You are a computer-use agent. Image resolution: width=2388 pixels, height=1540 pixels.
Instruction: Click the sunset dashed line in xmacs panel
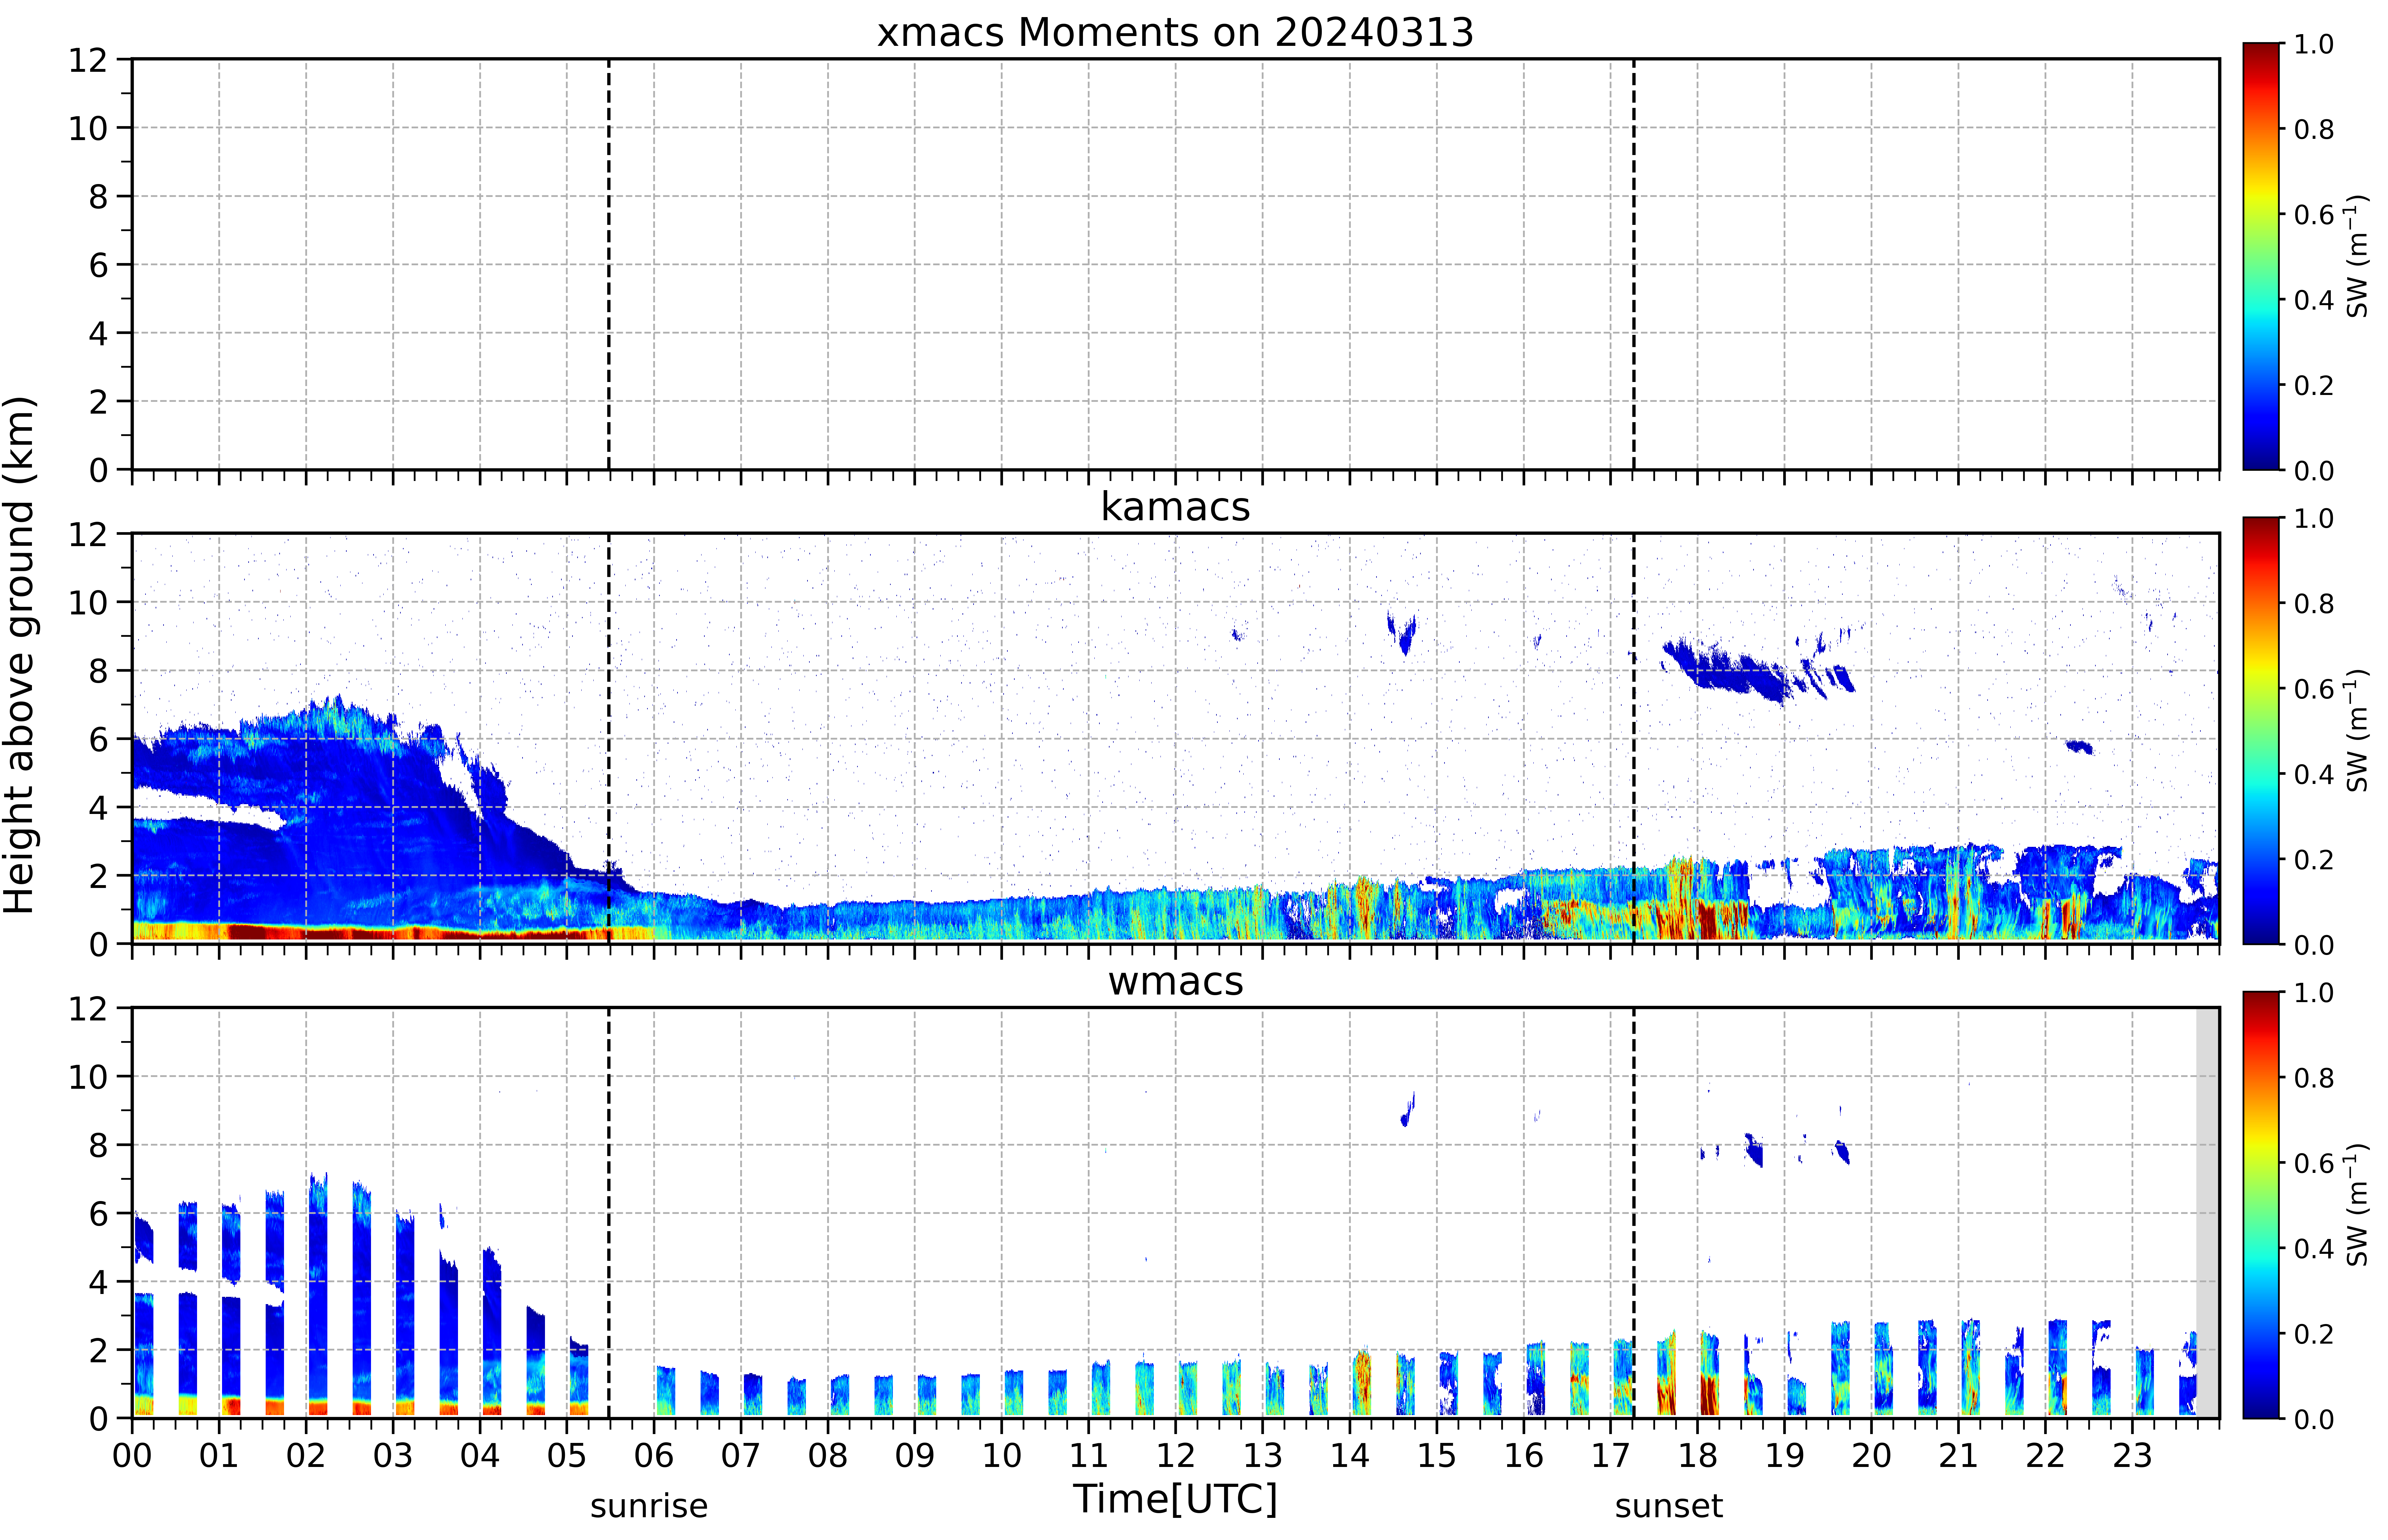[1634, 264]
